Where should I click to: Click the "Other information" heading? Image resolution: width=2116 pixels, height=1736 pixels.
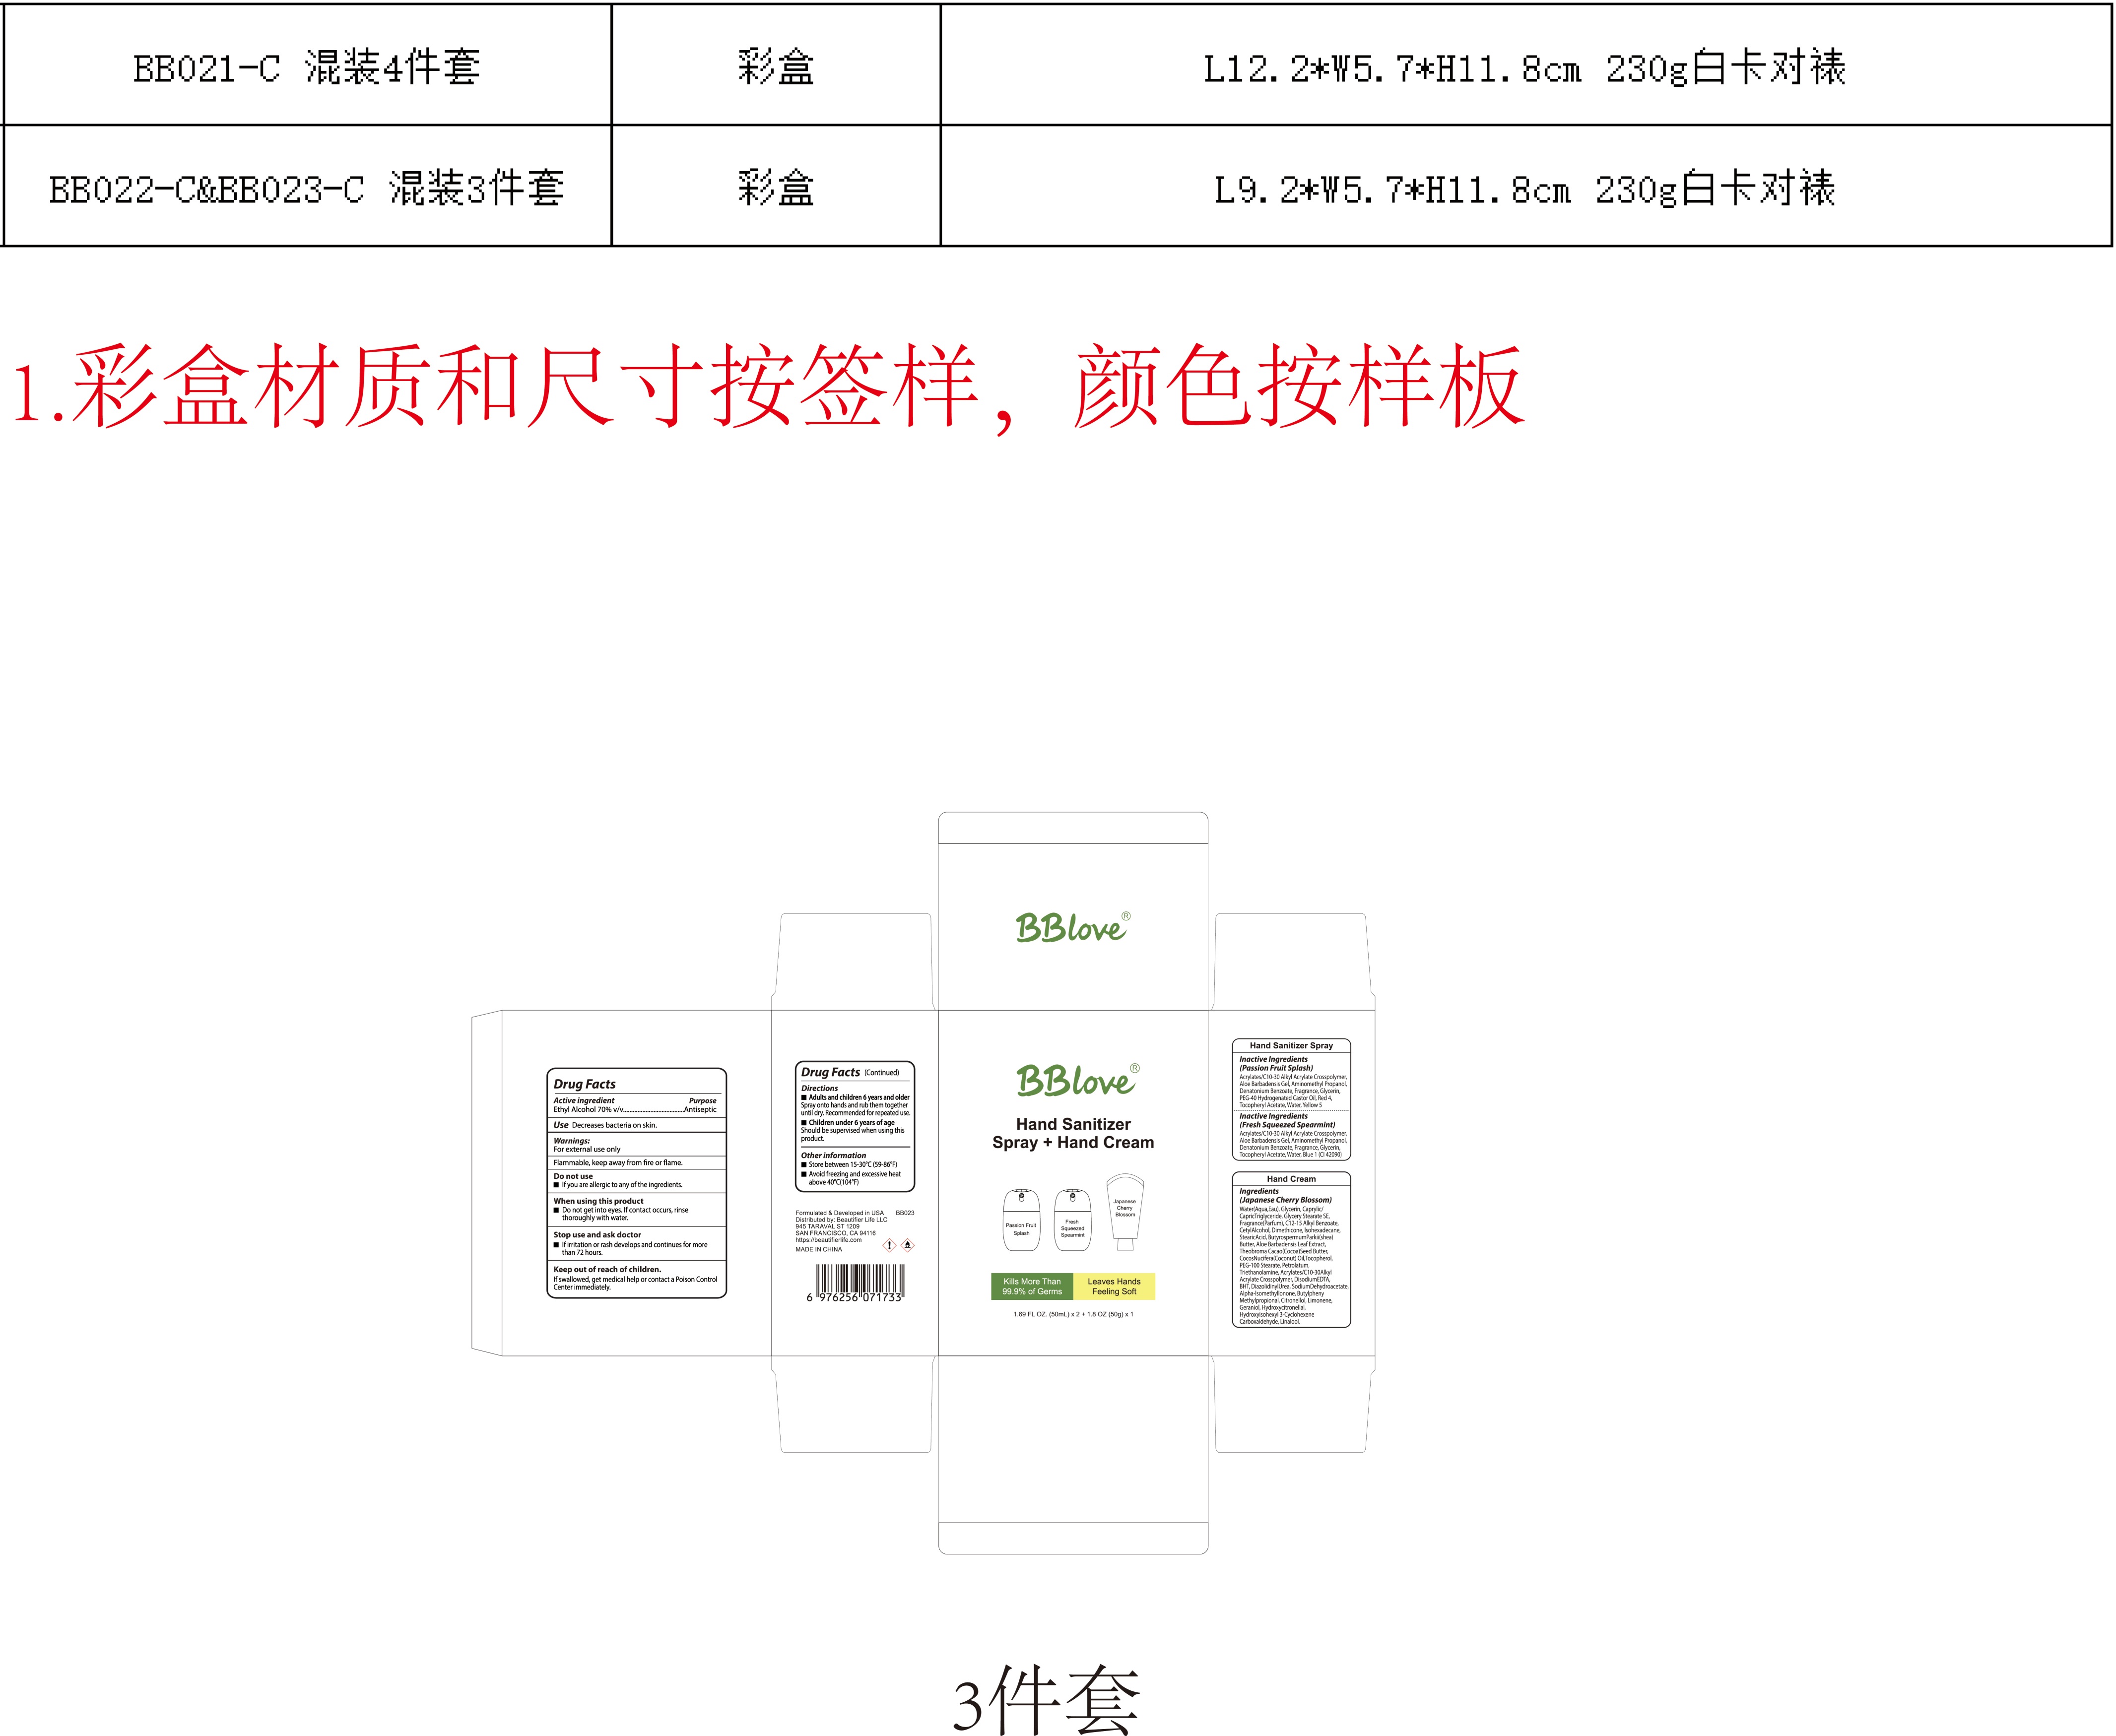pos(833,1155)
